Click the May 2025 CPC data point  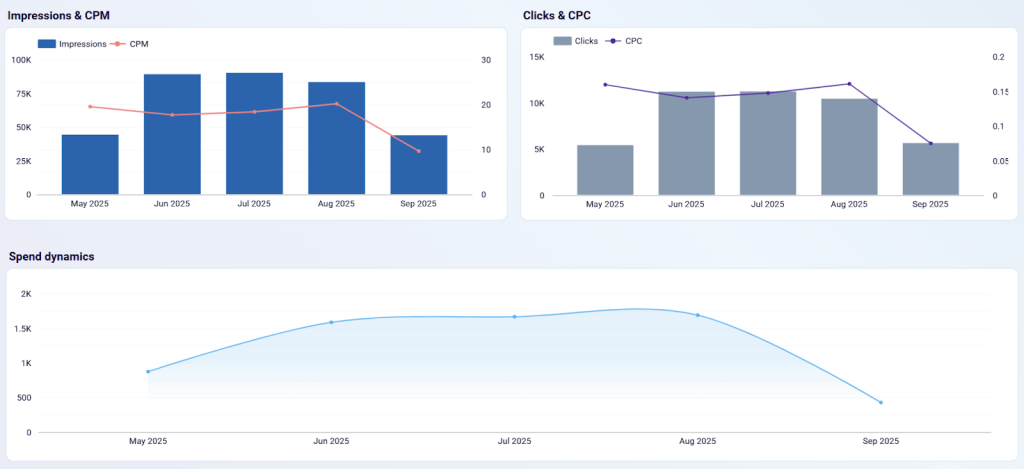(x=605, y=85)
